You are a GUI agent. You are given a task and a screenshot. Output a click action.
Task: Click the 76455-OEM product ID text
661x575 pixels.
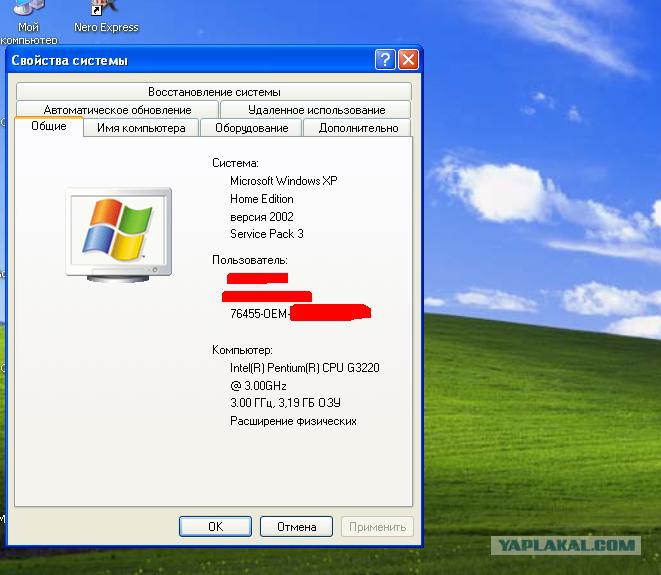click(259, 314)
